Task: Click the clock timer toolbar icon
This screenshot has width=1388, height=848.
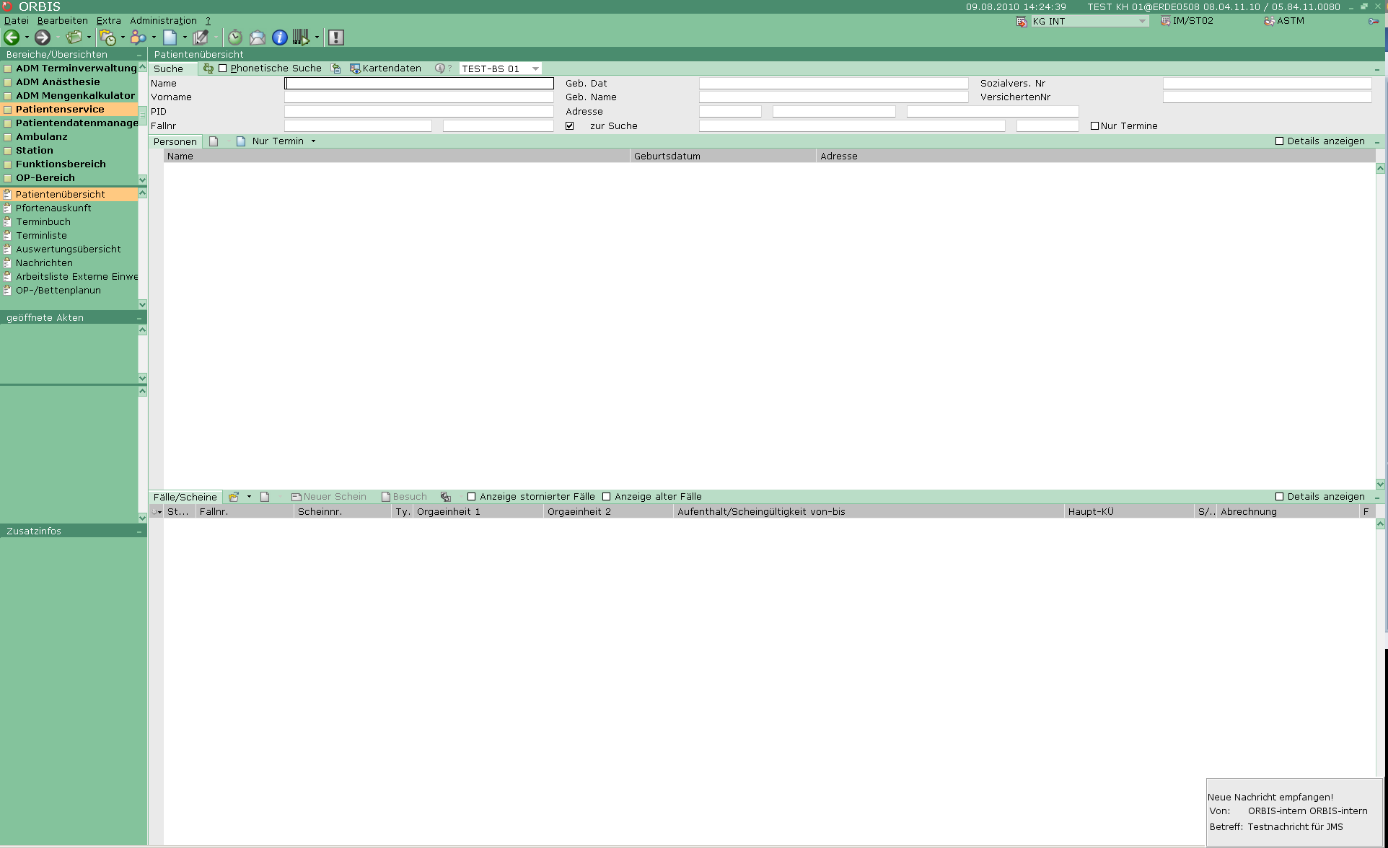Action: tap(235, 37)
